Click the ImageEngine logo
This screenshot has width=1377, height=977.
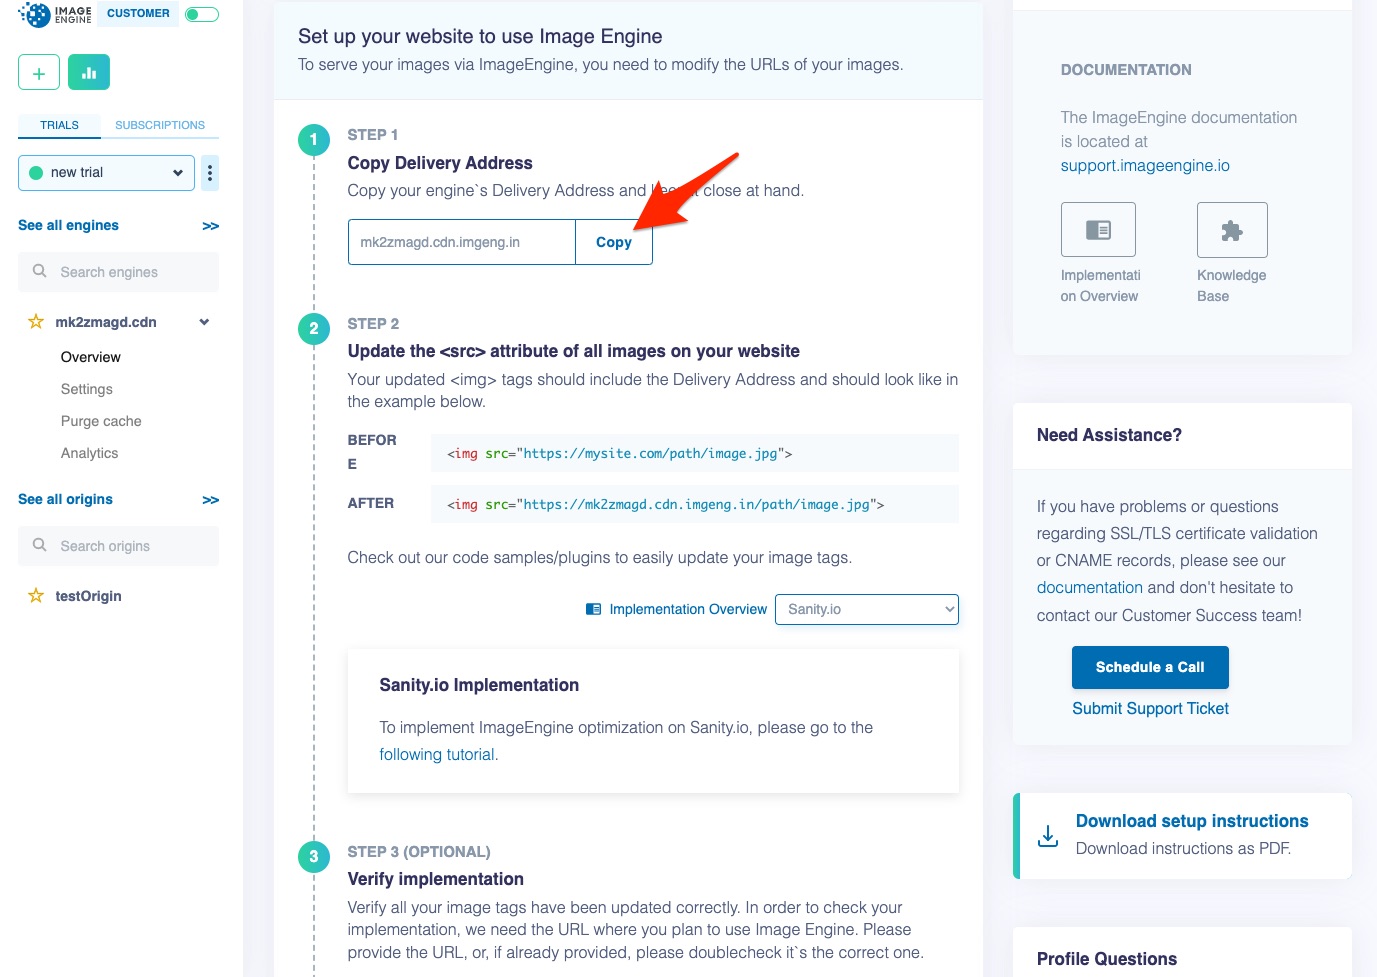click(55, 14)
